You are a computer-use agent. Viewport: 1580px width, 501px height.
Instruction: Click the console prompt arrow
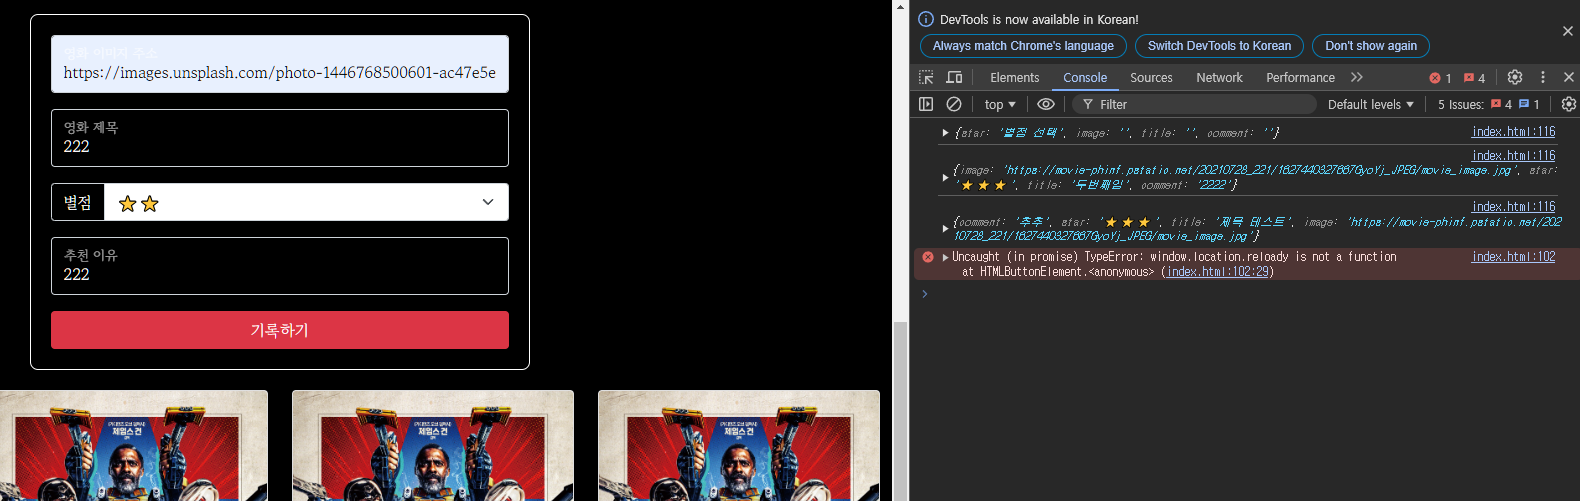[x=924, y=293]
